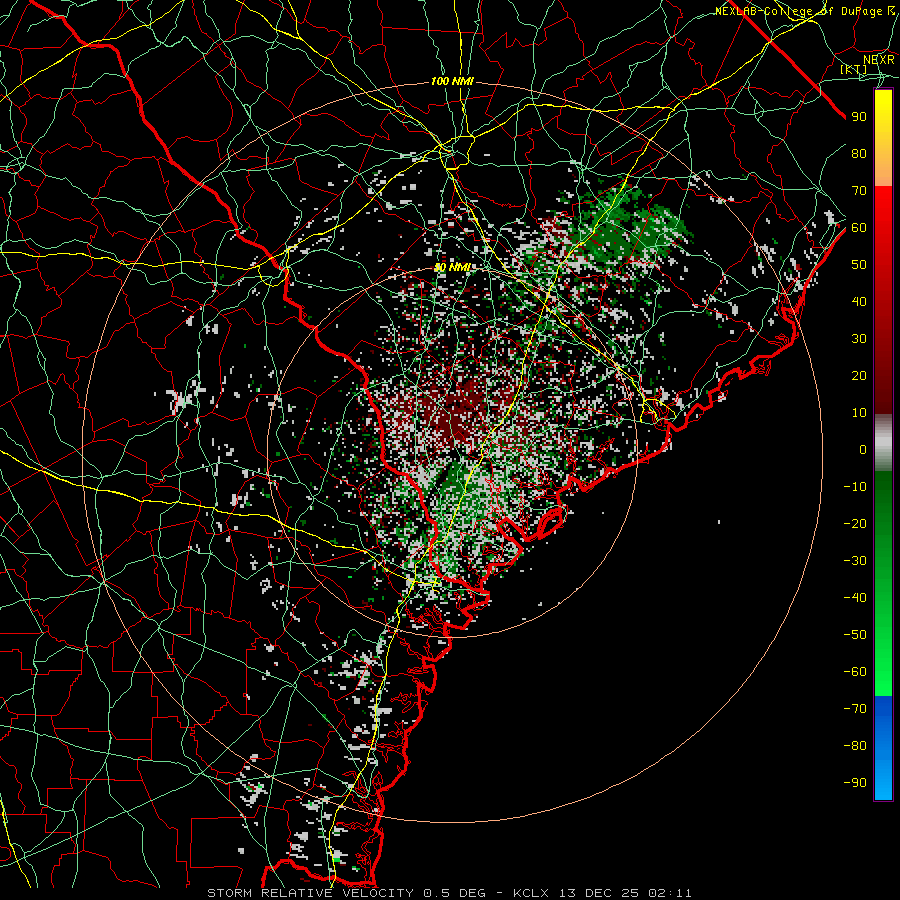Click the "20" value on the velocity scale

coord(859,376)
